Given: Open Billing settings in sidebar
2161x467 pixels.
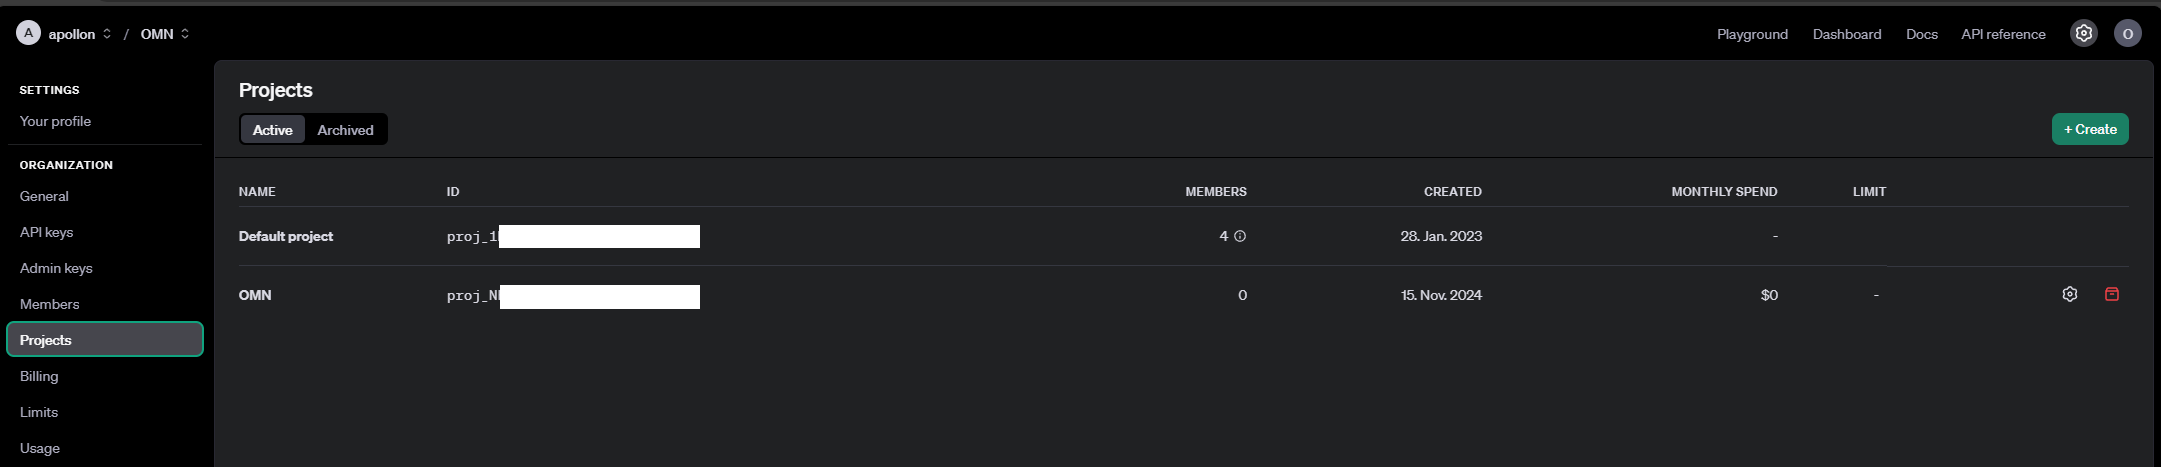Looking at the screenshot, I should (39, 376).
